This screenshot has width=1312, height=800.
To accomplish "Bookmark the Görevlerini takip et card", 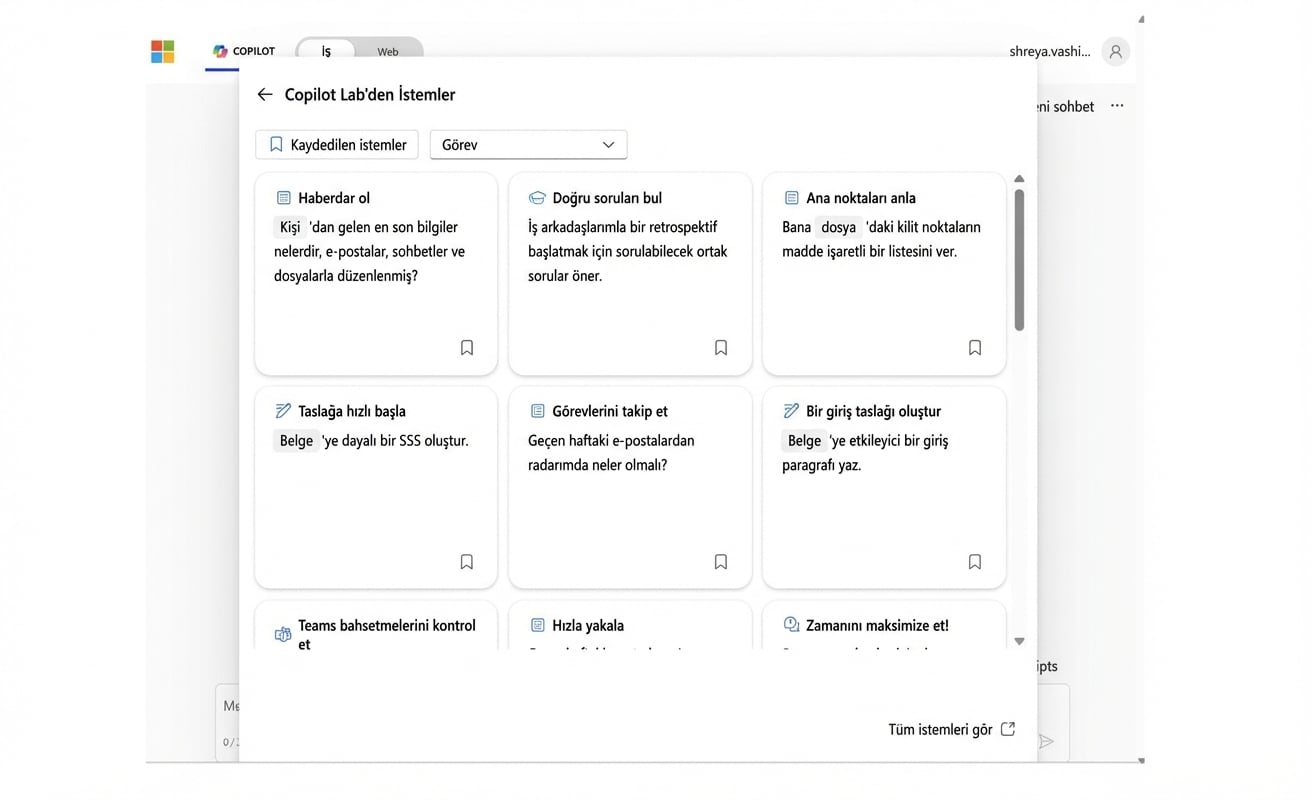I will tap(720, 562).
